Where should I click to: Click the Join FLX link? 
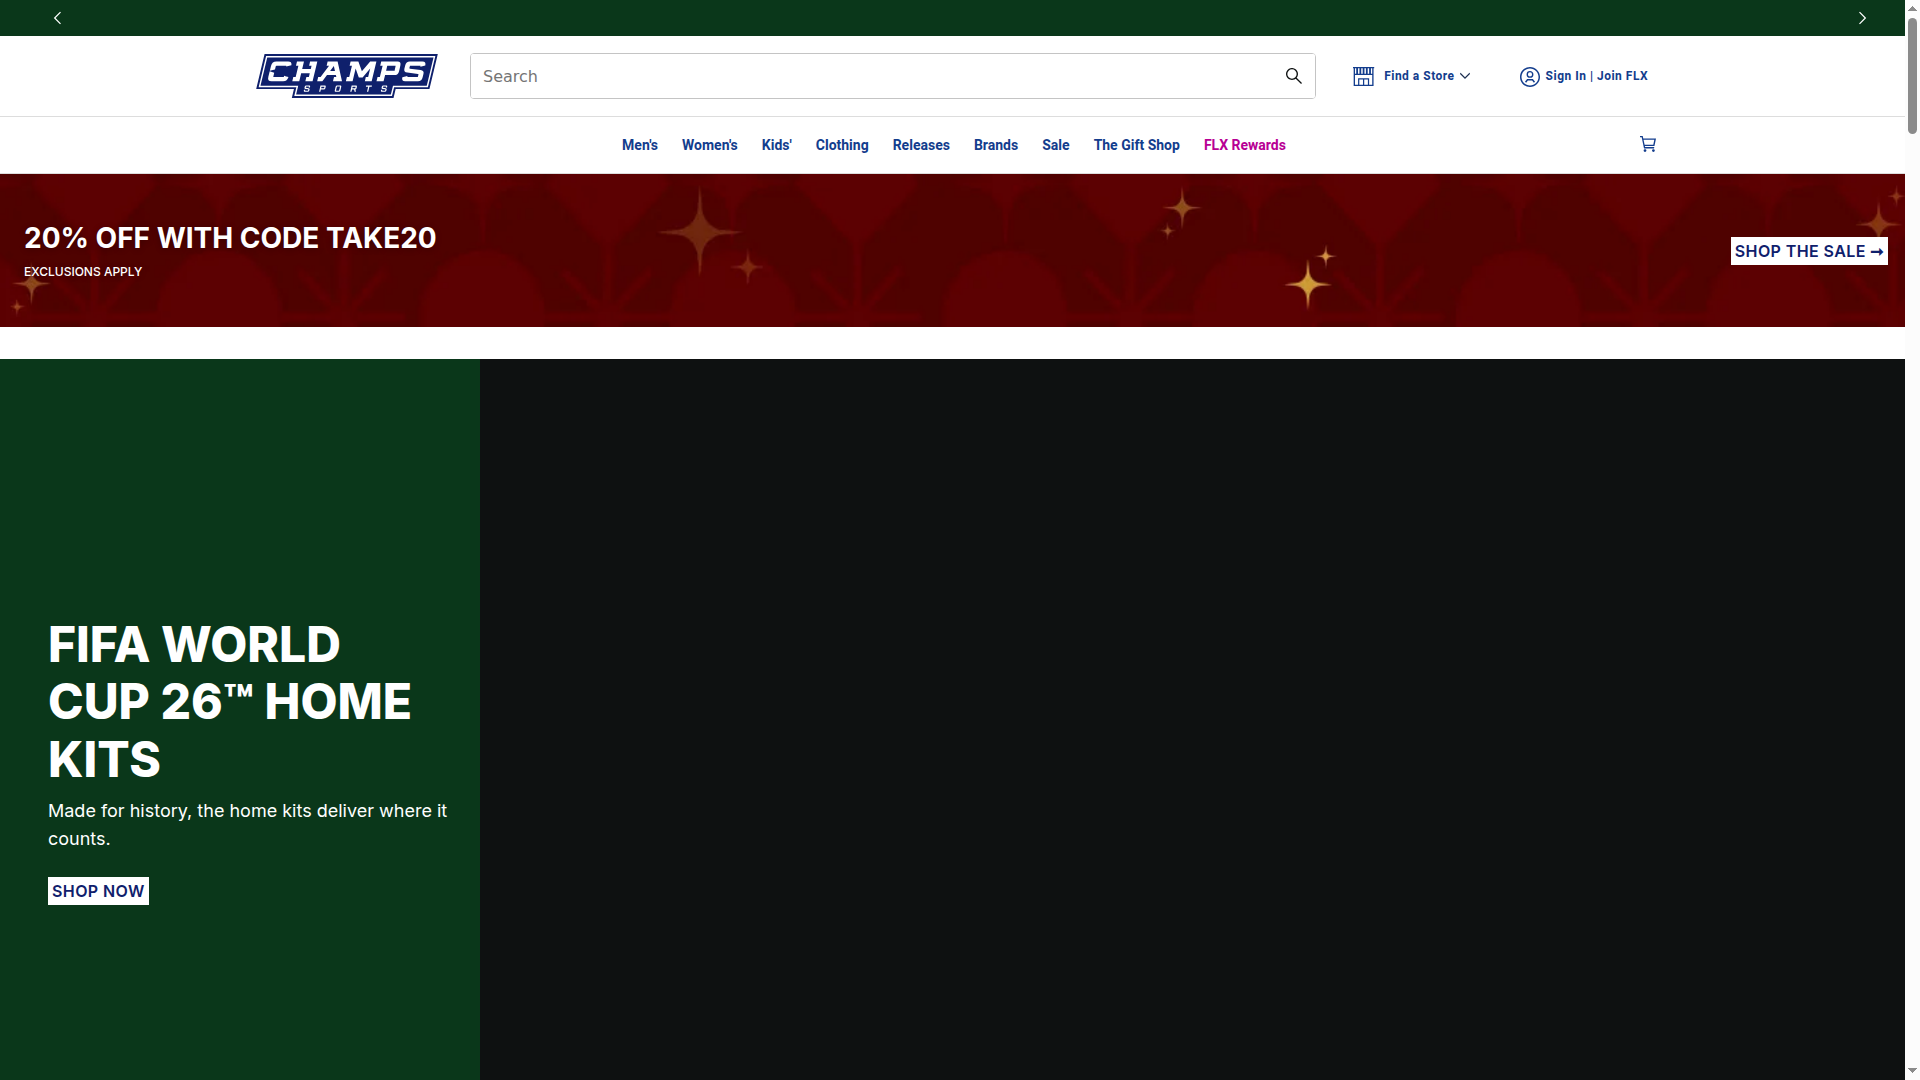[1621, 76]
